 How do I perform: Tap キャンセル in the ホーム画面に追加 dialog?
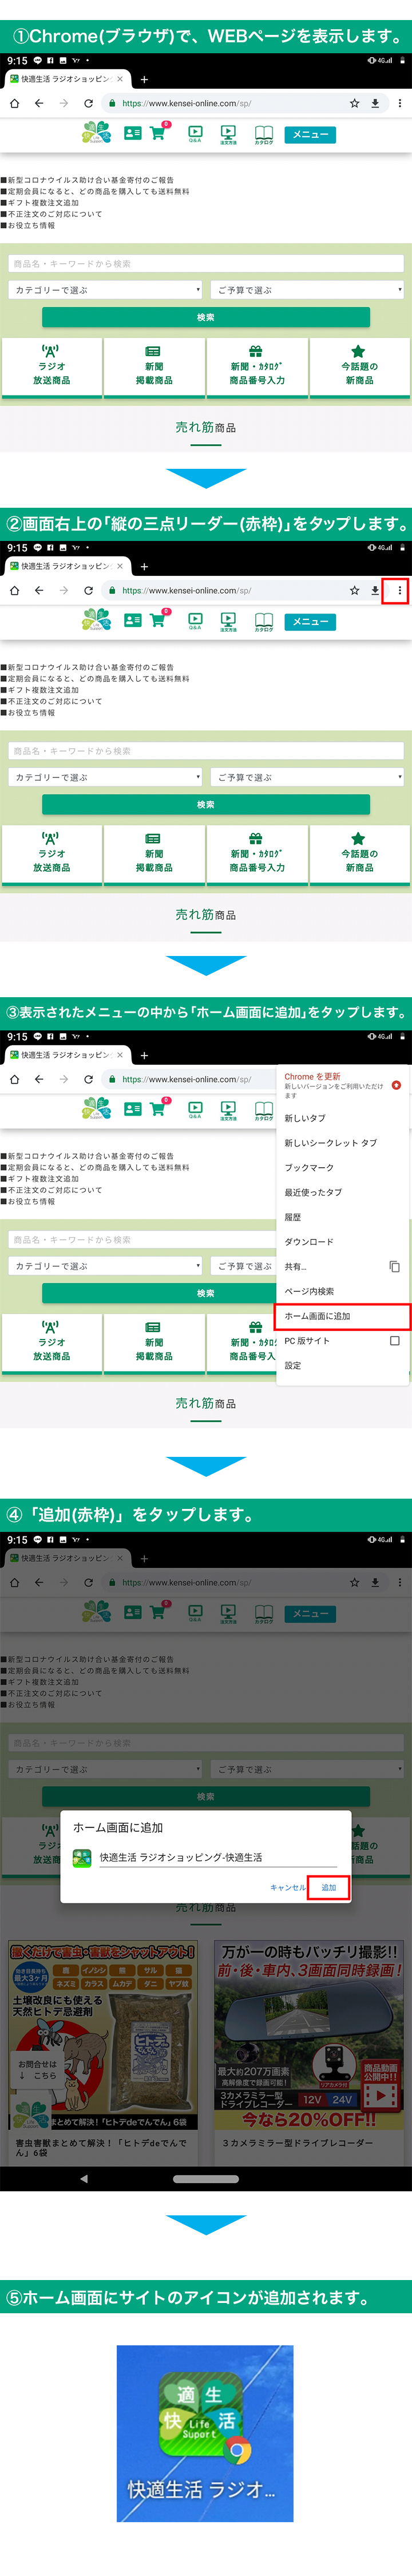coord(287,1887)
